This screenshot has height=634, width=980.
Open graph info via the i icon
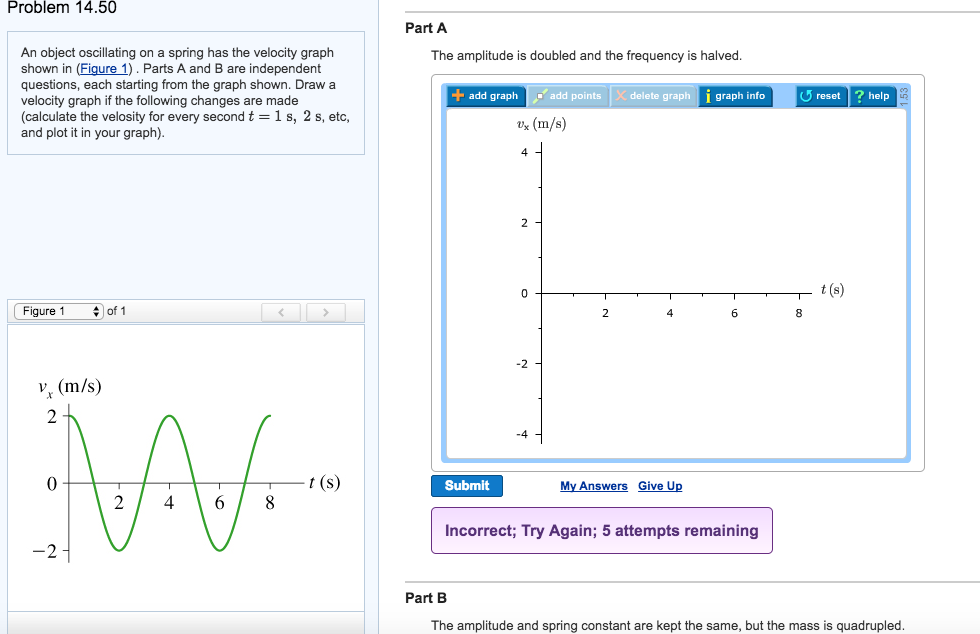pyautogui.click(x=710, y=96)
